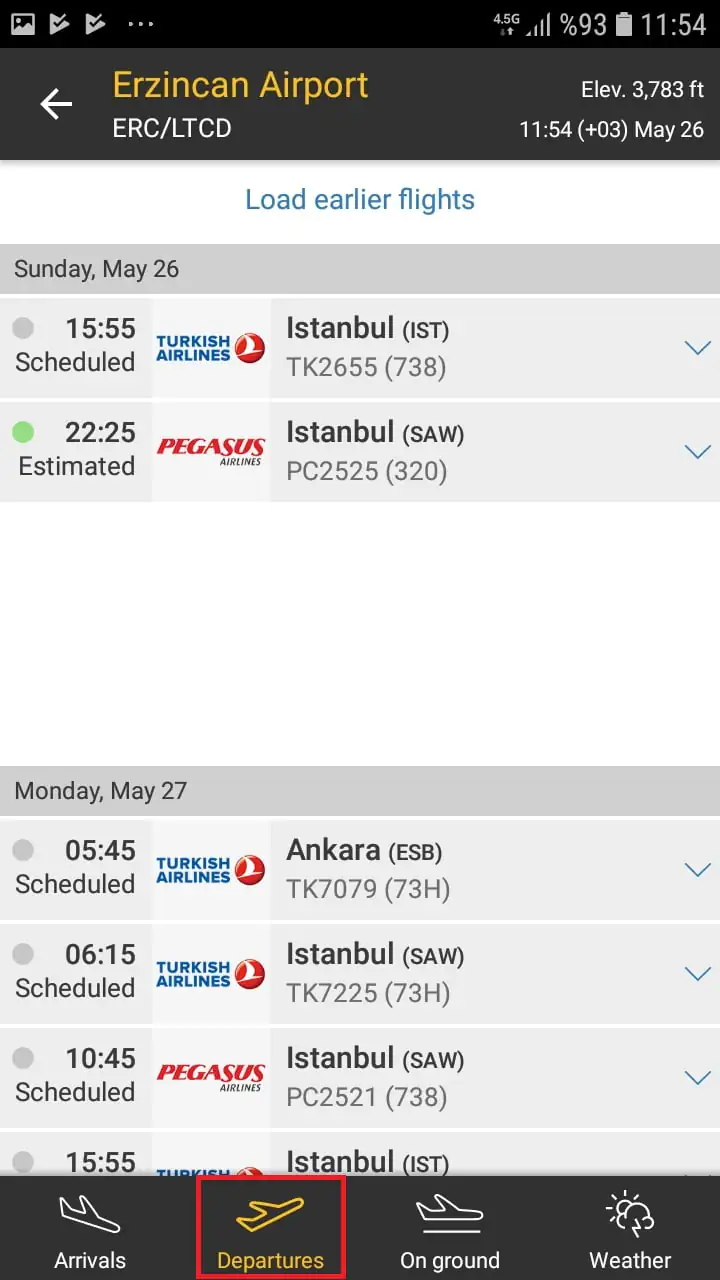
Task: Open Erzincan Airport title
Action: point(240,86)
